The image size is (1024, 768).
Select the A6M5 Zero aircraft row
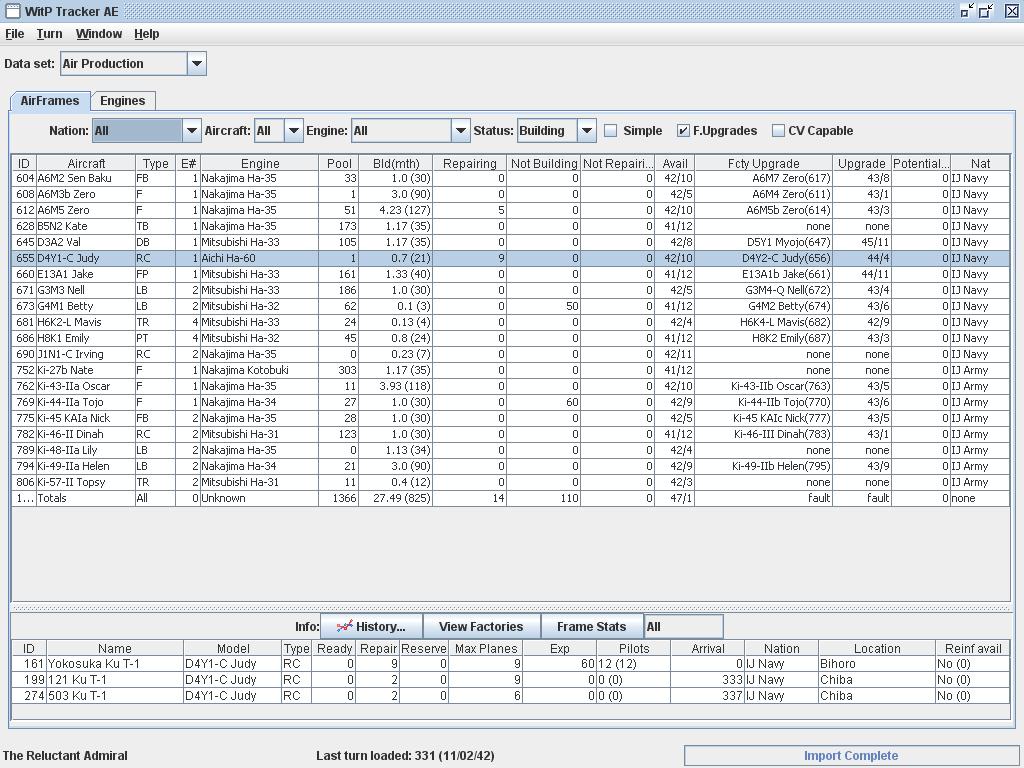[x=511, y=210]
